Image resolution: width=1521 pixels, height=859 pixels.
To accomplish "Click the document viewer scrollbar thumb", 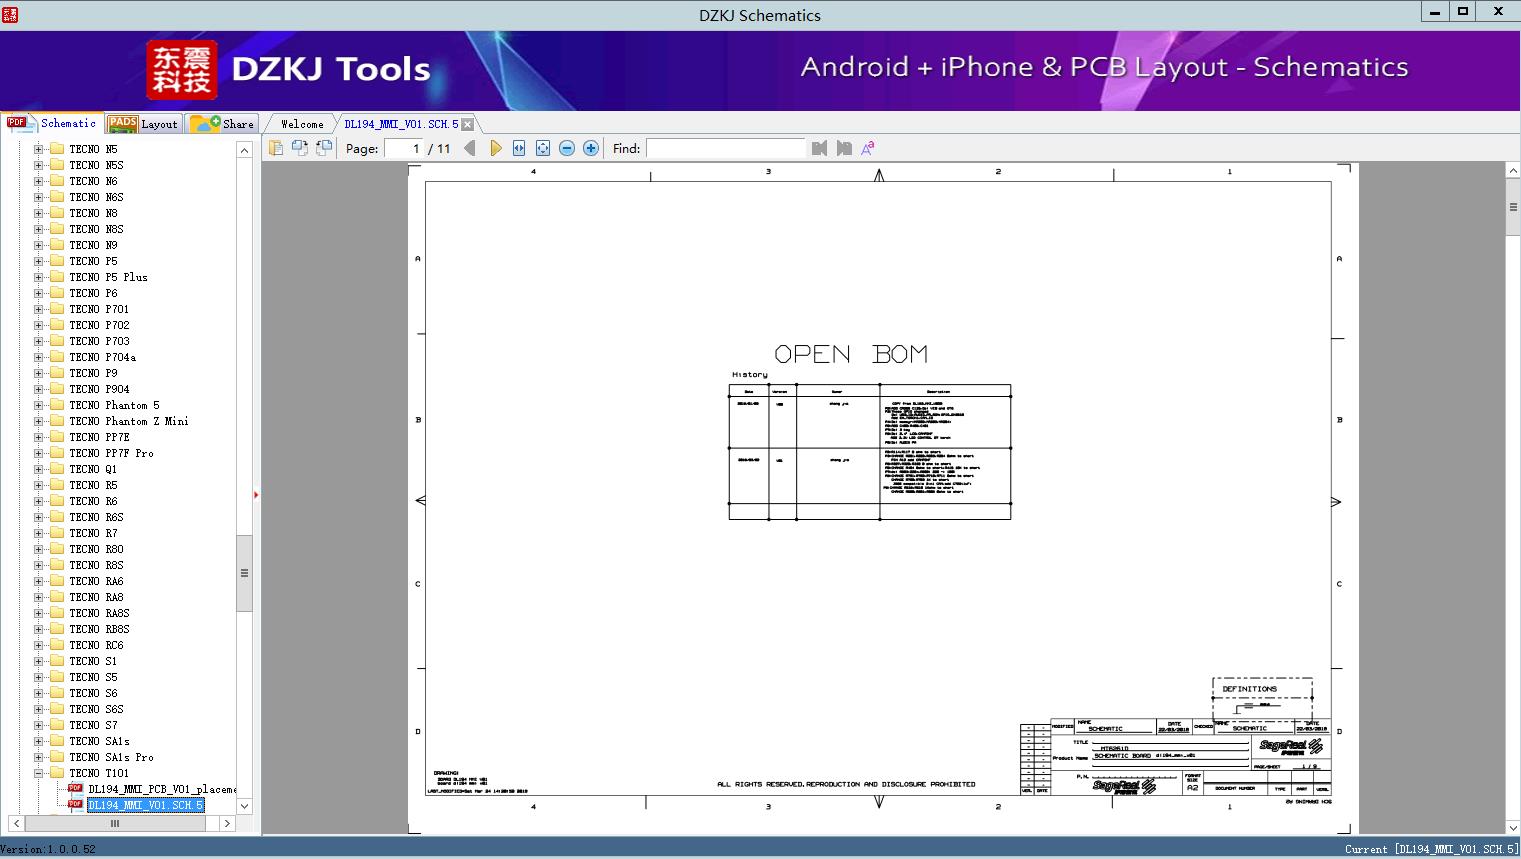I will pyautogui.click(x=1513, y=208).
